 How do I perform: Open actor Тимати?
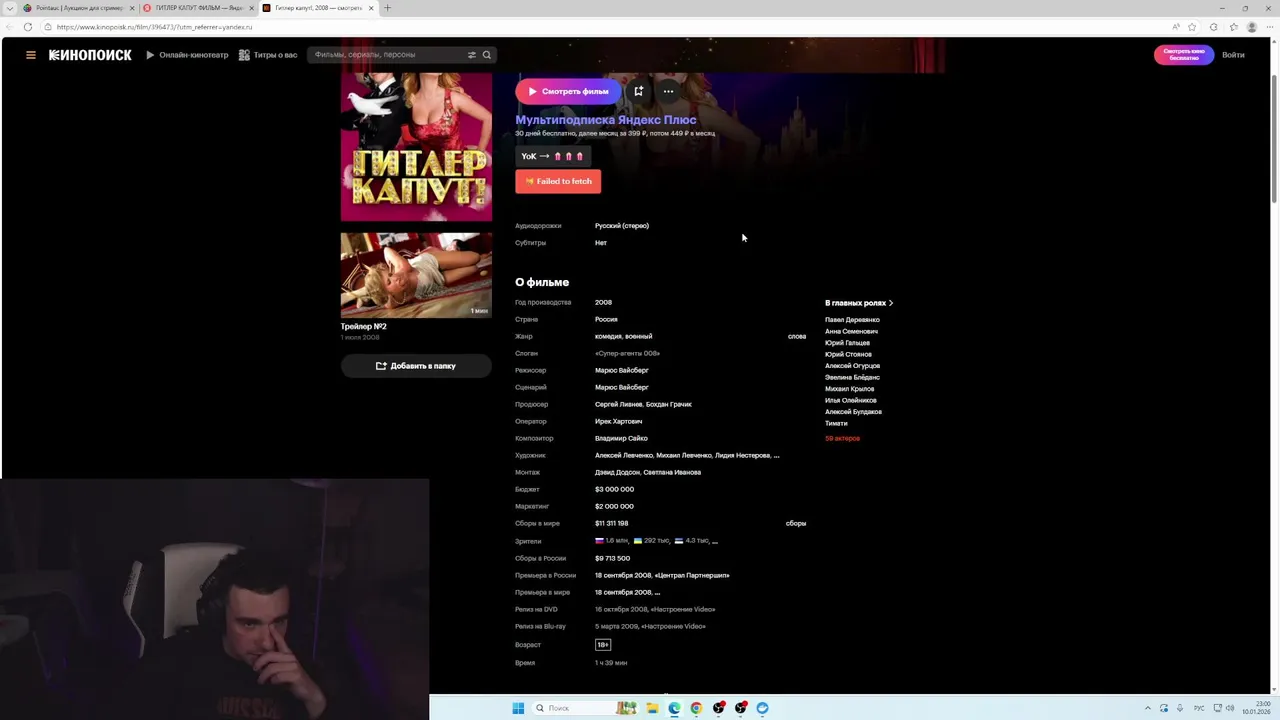click(836, 423)
